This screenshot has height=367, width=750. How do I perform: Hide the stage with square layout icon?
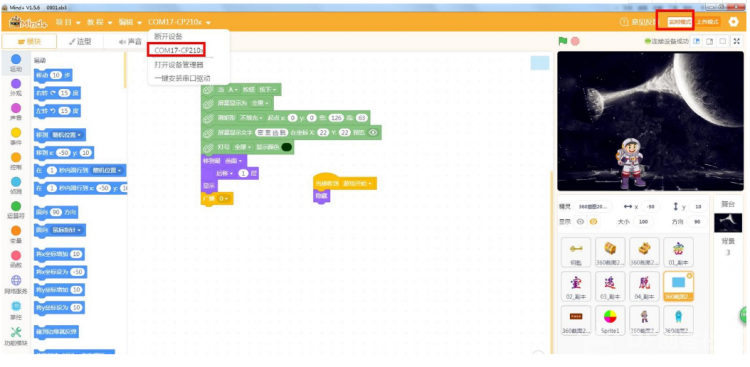(723, 42)
